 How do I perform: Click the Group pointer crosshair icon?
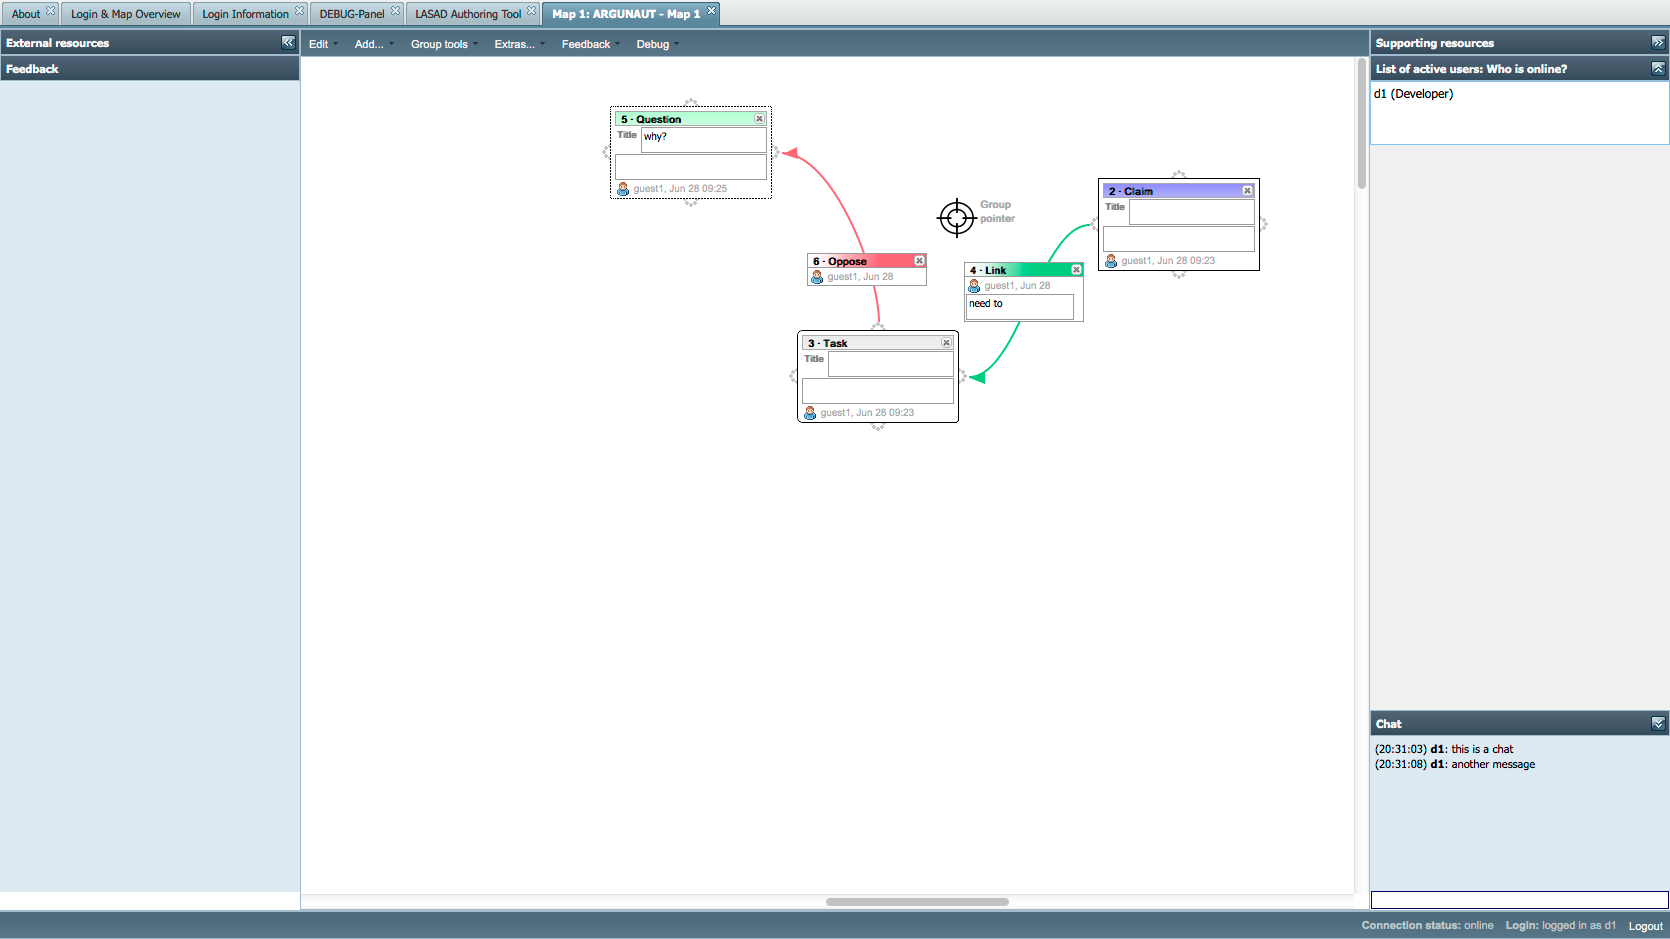(955, 218)
